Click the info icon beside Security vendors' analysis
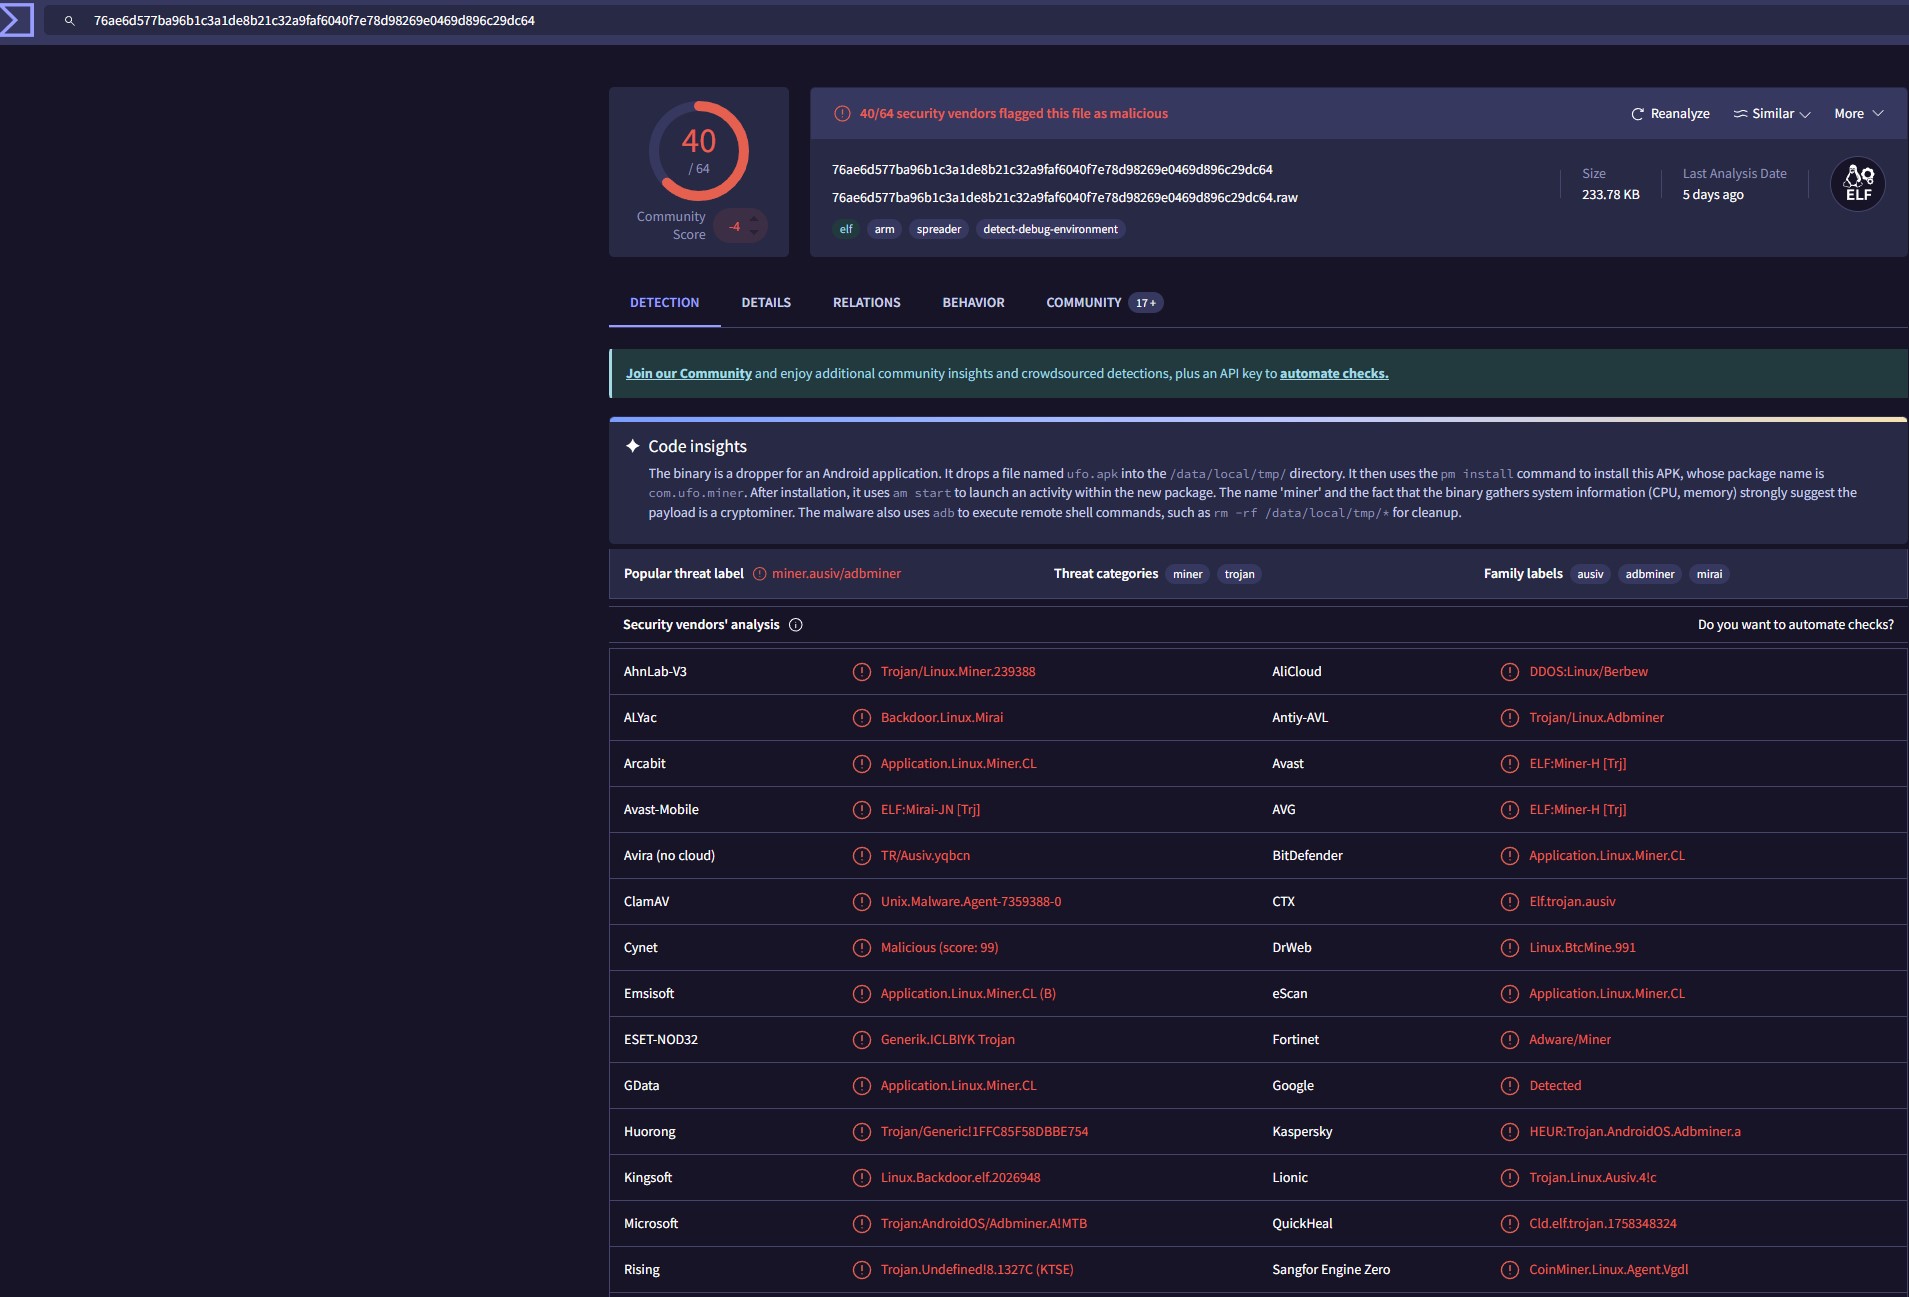Image resolution: width=1909 pixels, height=1297 pixels. coord(796,625)
